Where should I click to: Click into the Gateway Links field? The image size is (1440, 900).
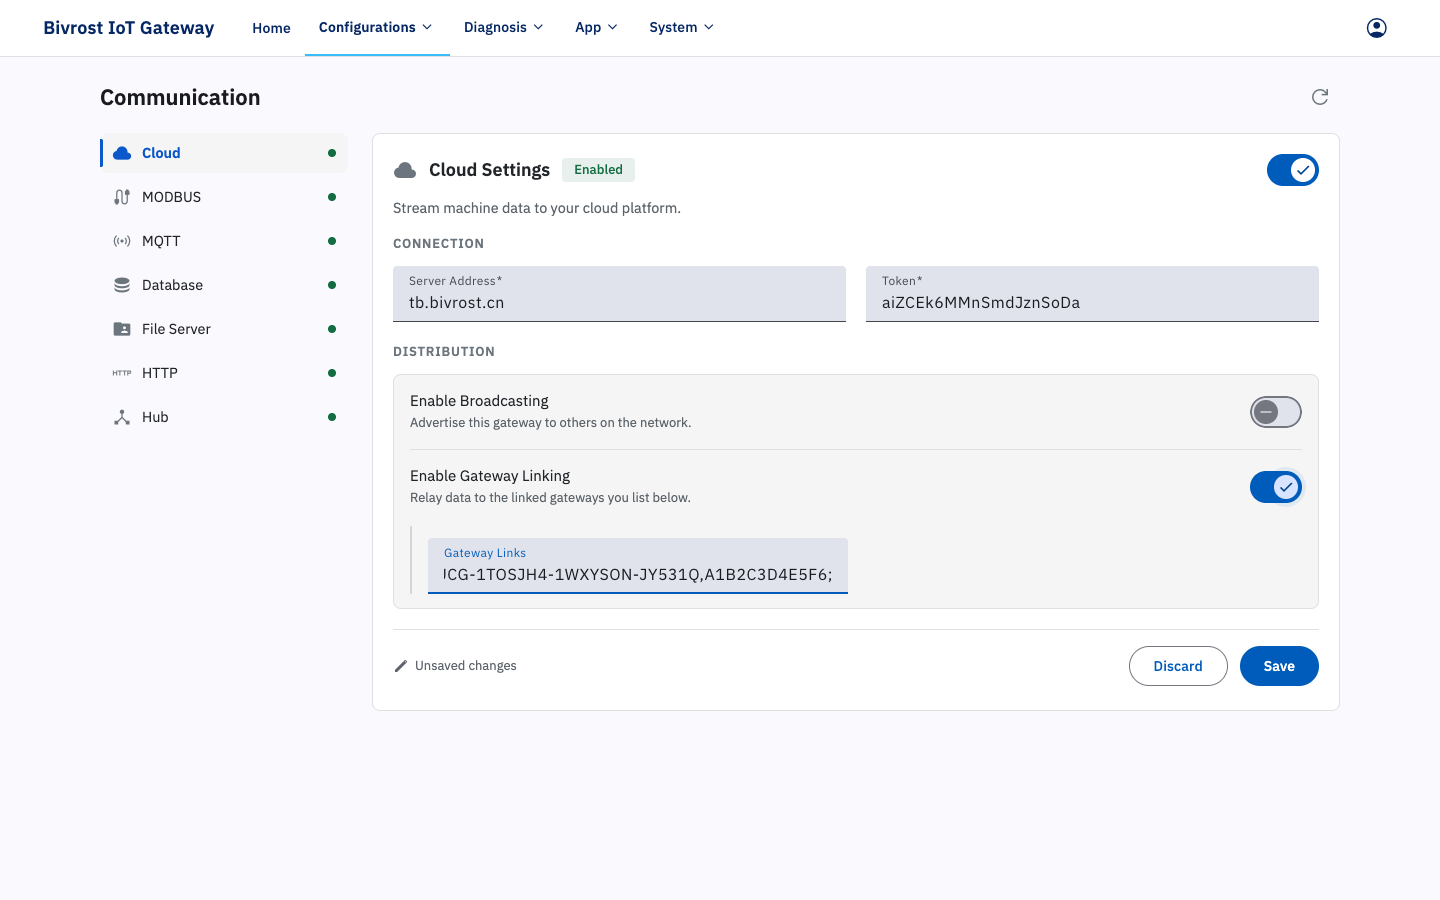pos(638,566)
